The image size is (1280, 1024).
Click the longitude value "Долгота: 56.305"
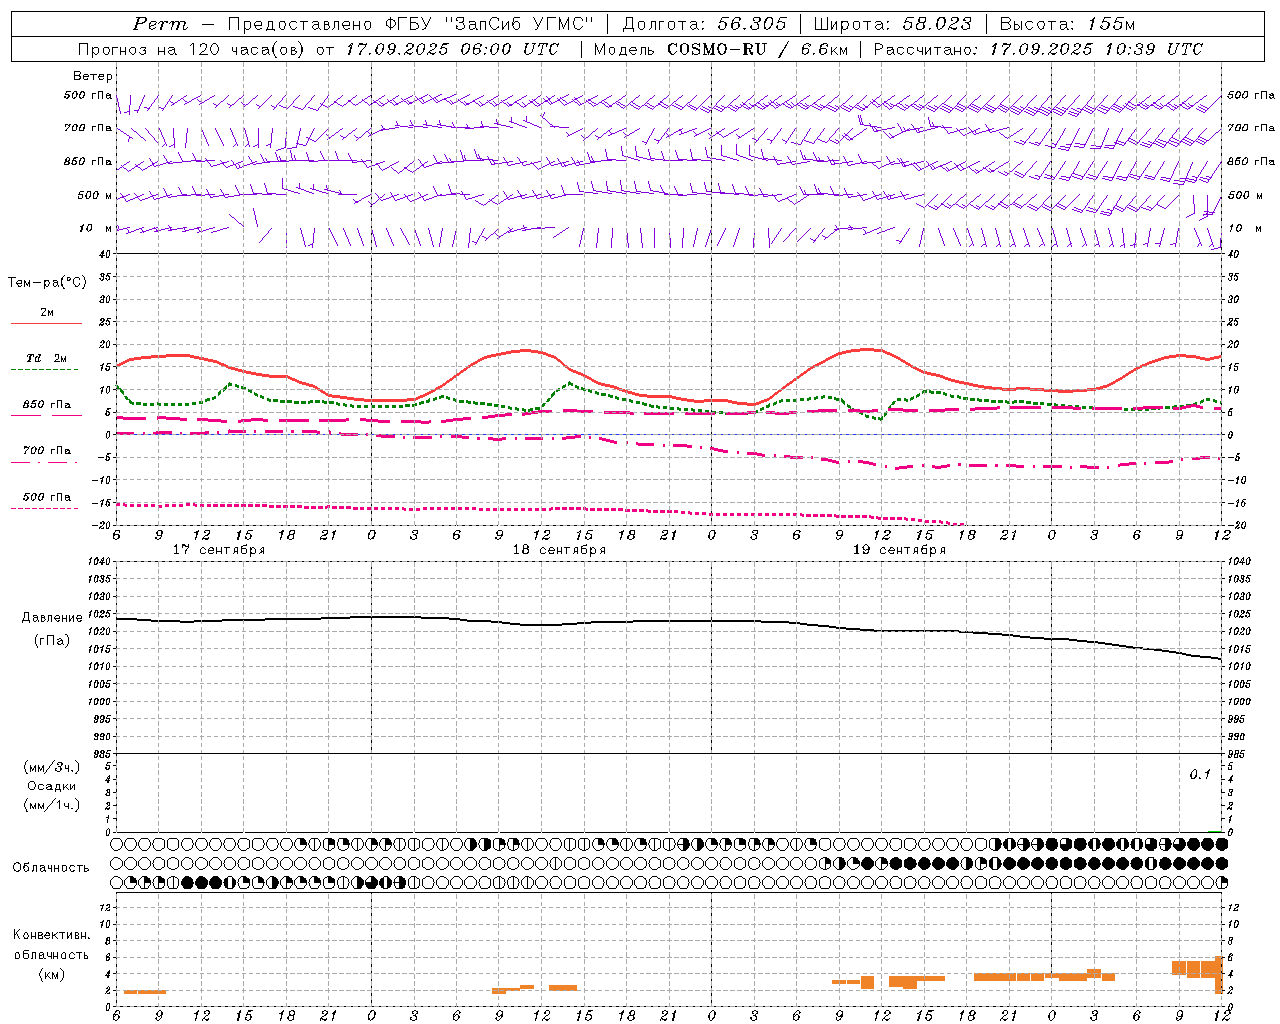pyautogui.click(x=705, y=24)
